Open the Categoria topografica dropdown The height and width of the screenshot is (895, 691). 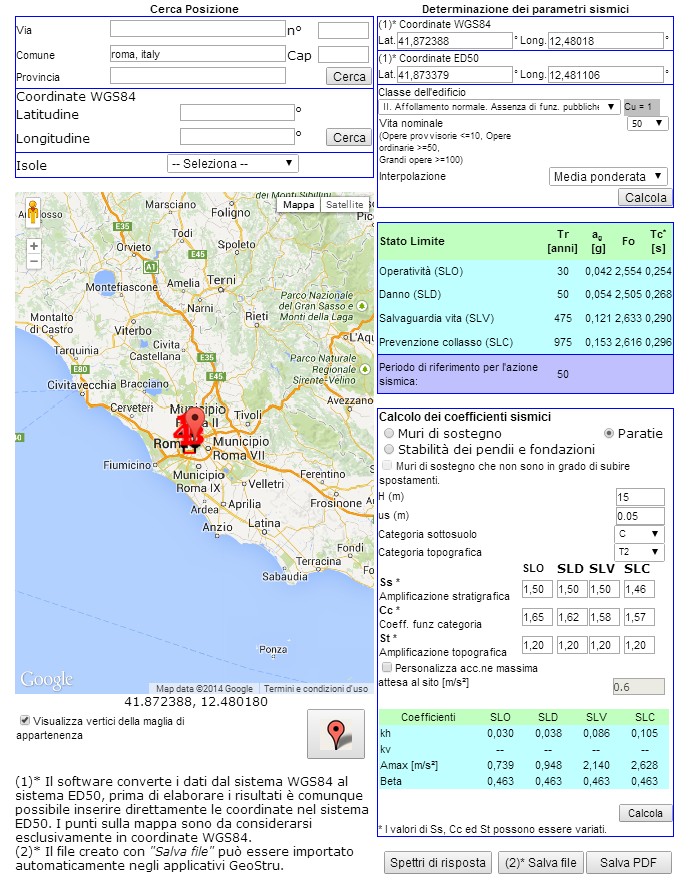coord(640,552)
